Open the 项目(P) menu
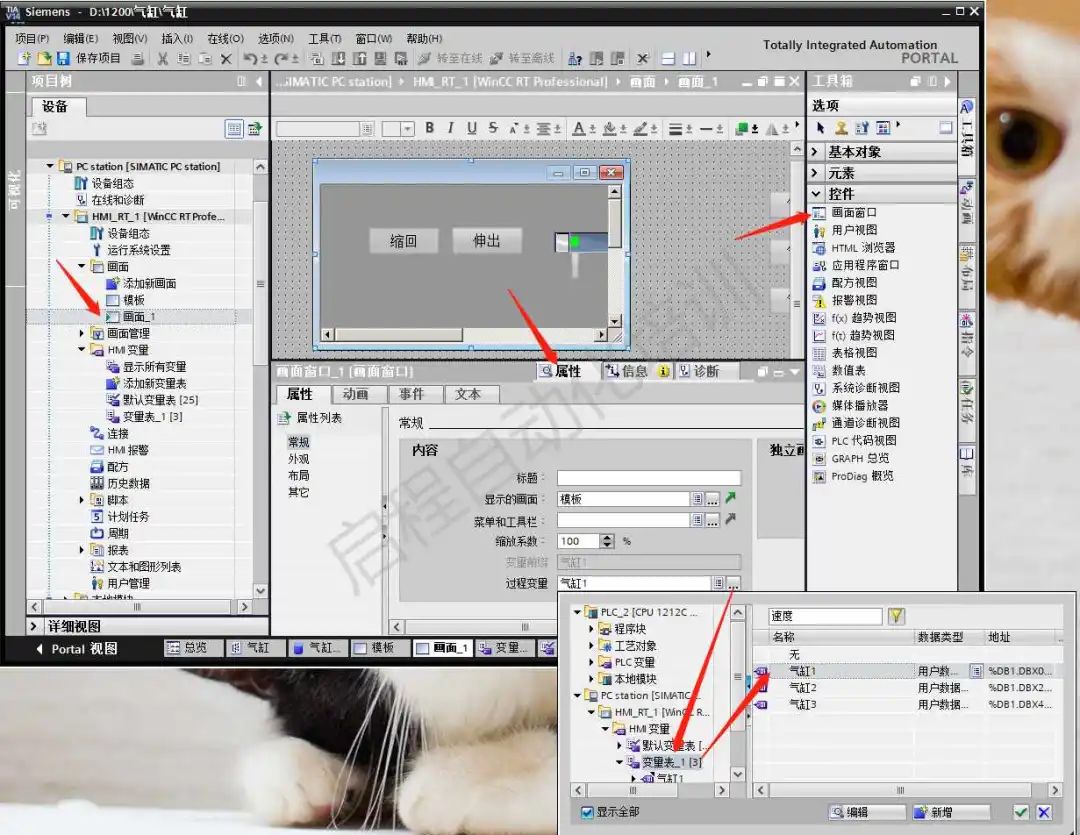This screenshot has height=835, width=1080. pyautogui.click(x=32, y=39)
